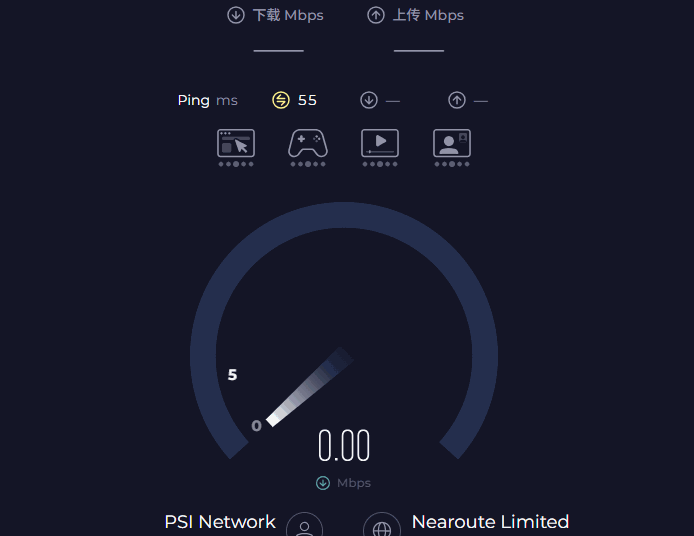Click the 下载 Mbps label
This screenshot has height=536, width=694.
288,15
